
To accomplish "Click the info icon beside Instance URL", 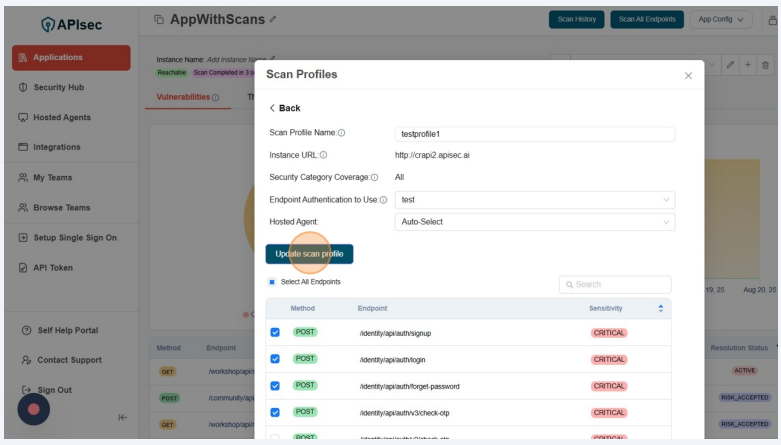I will coord(323,155).
